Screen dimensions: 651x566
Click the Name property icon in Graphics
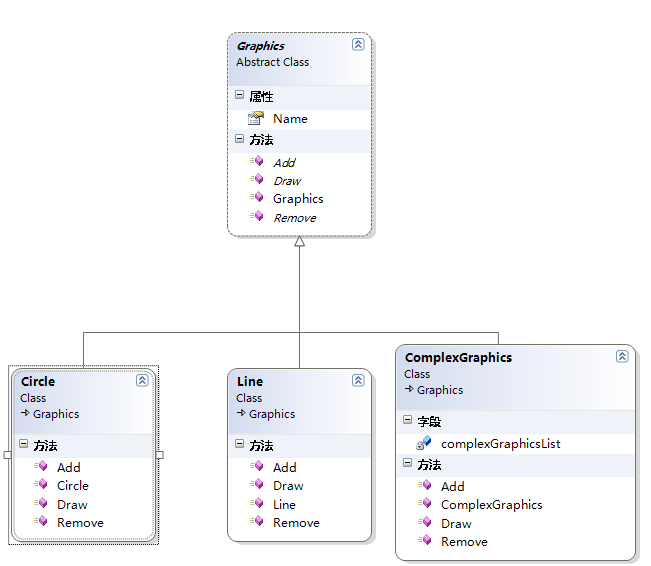tap(256, 118)
